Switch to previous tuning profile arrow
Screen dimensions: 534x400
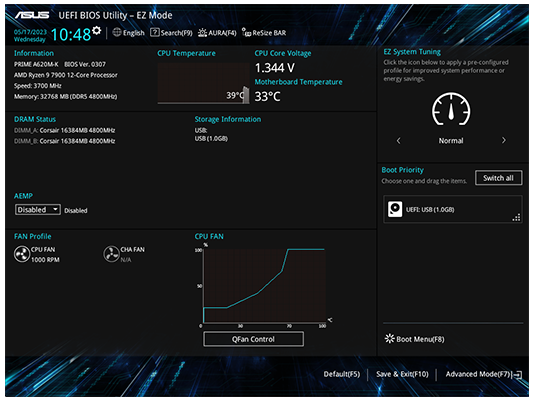point(398,141)
